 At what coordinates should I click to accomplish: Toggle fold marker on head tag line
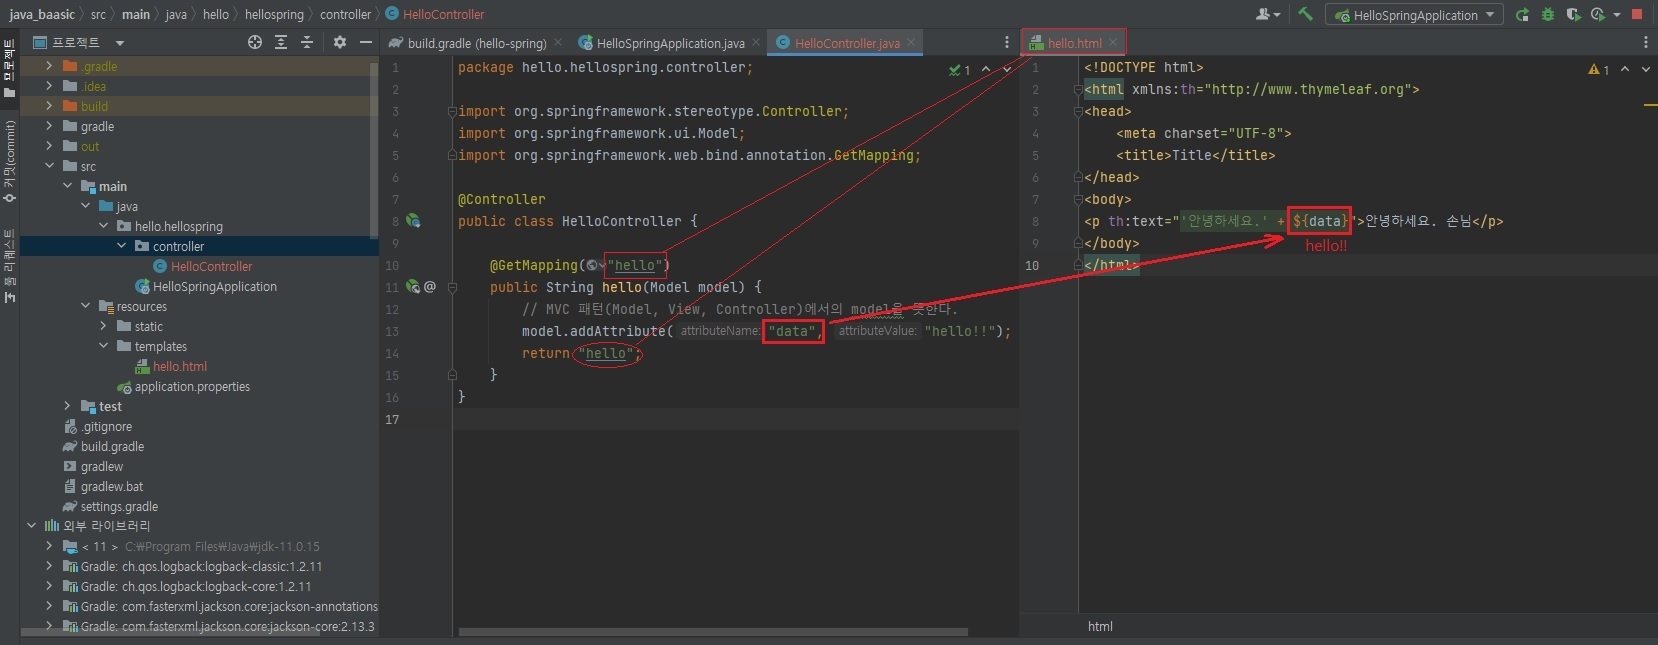(1078, 111)
